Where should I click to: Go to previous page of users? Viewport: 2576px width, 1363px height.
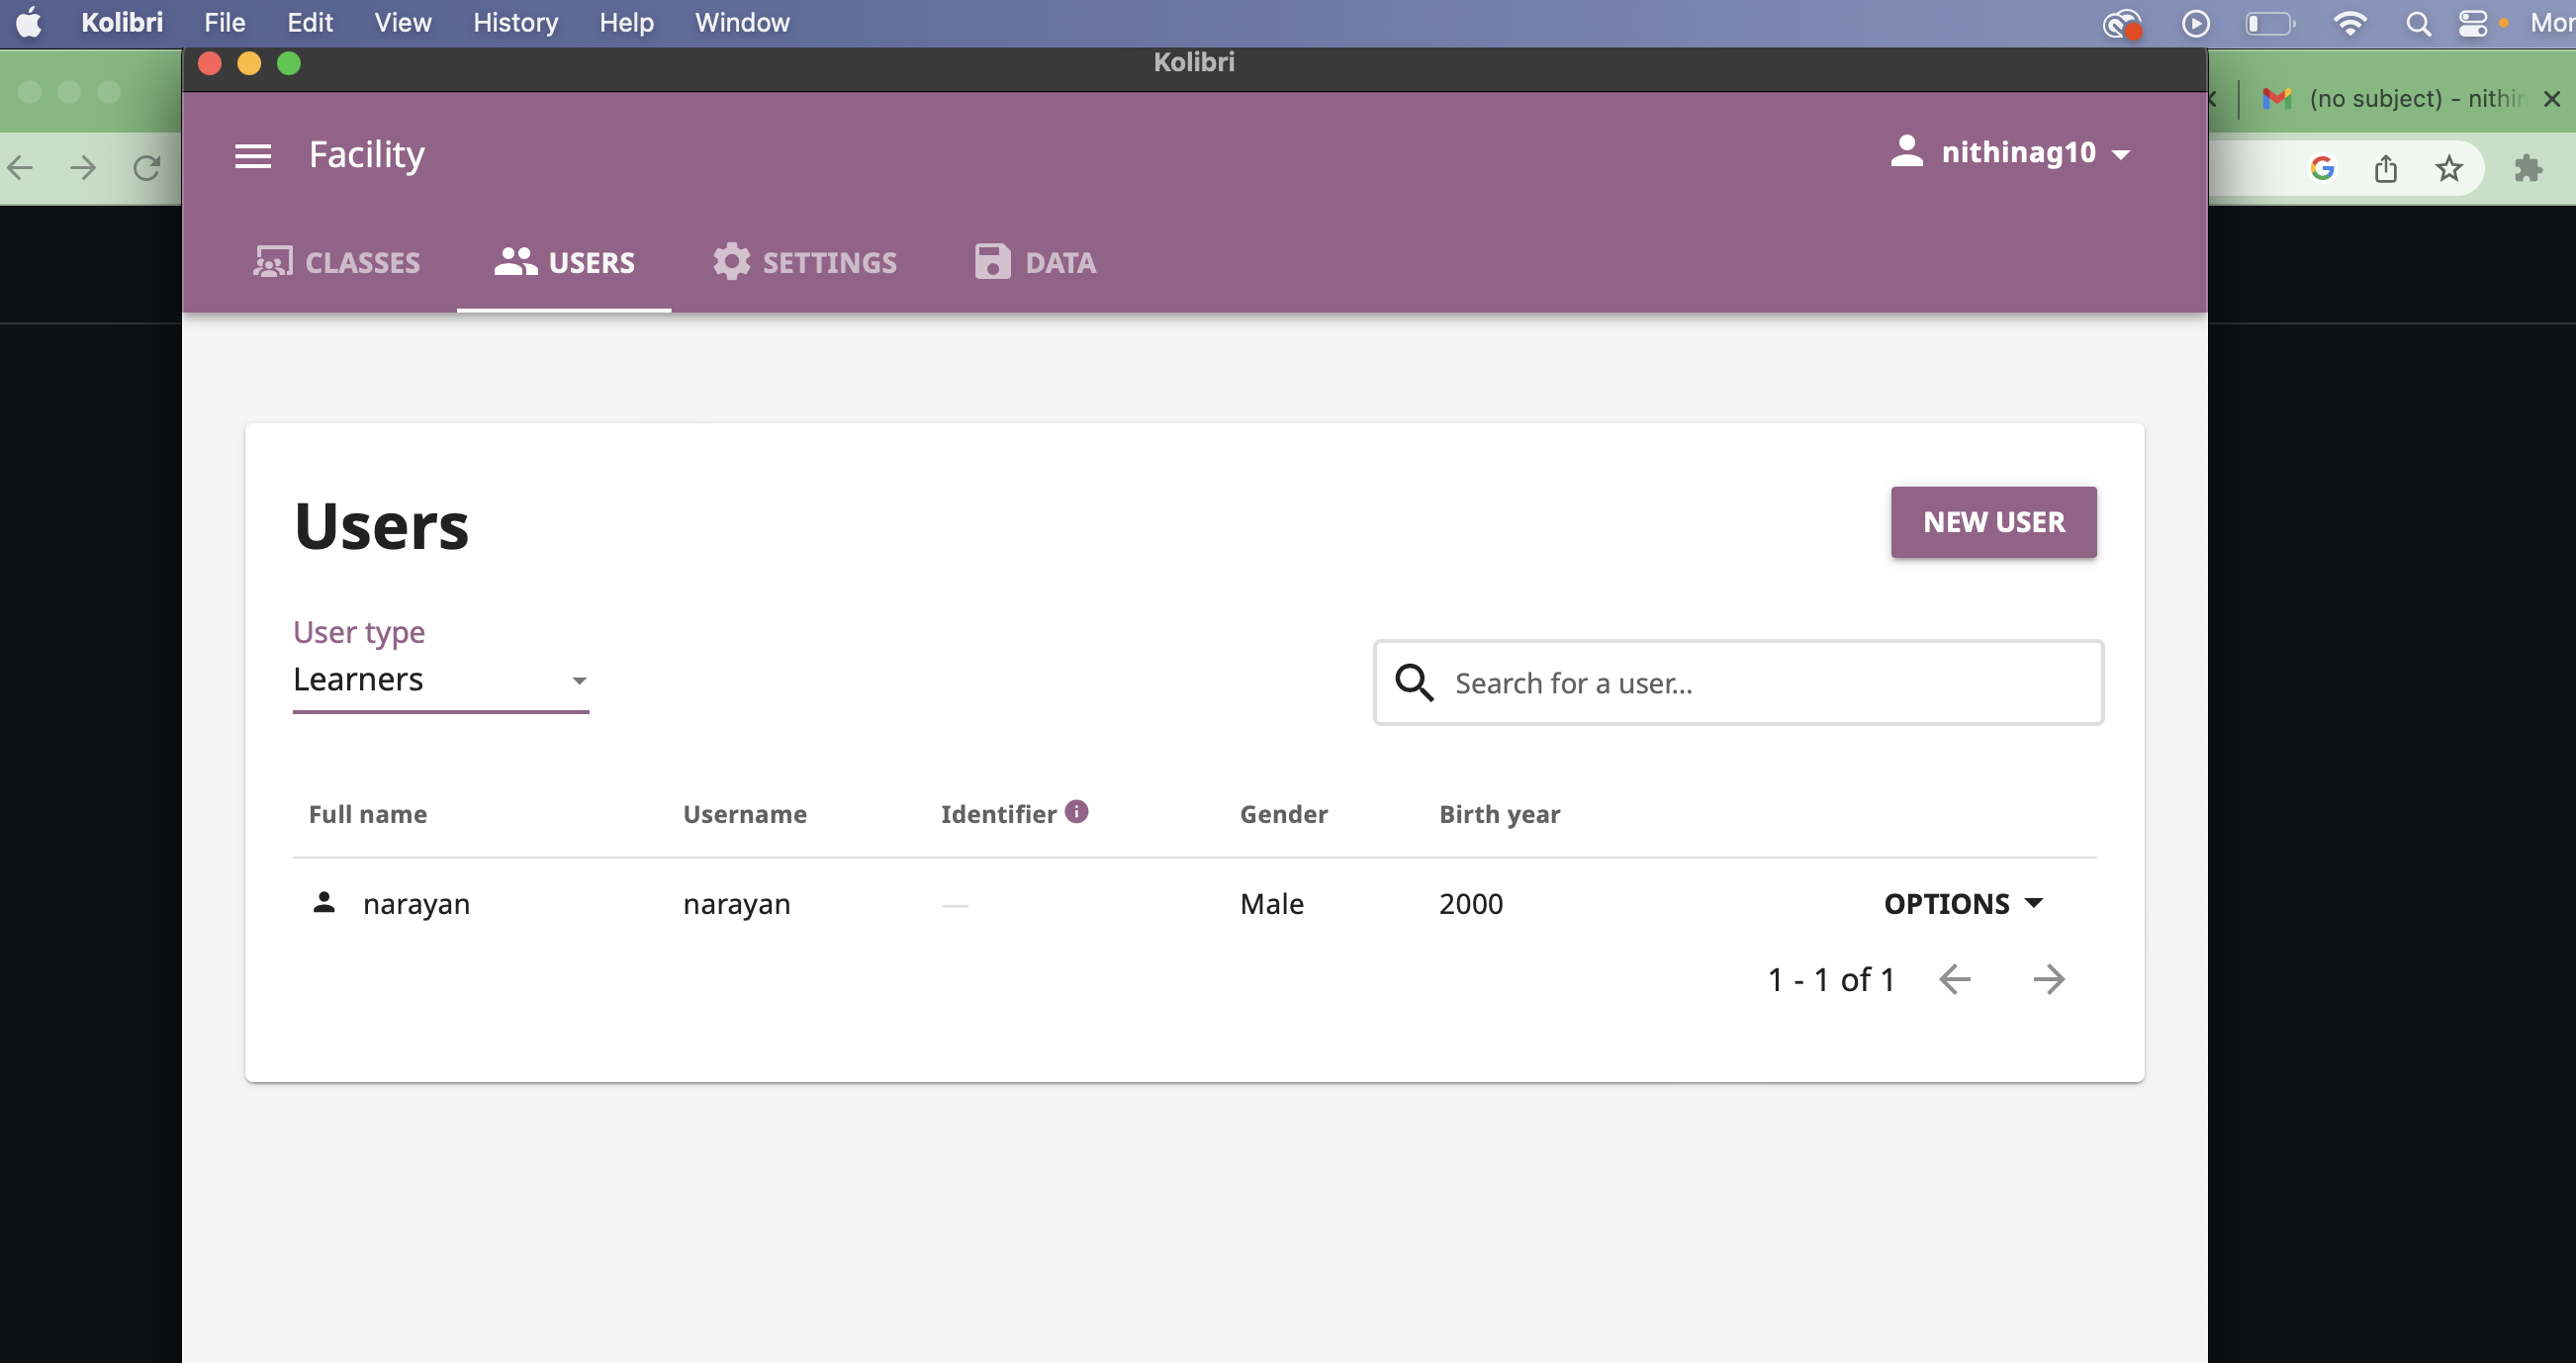point(1954,979)
